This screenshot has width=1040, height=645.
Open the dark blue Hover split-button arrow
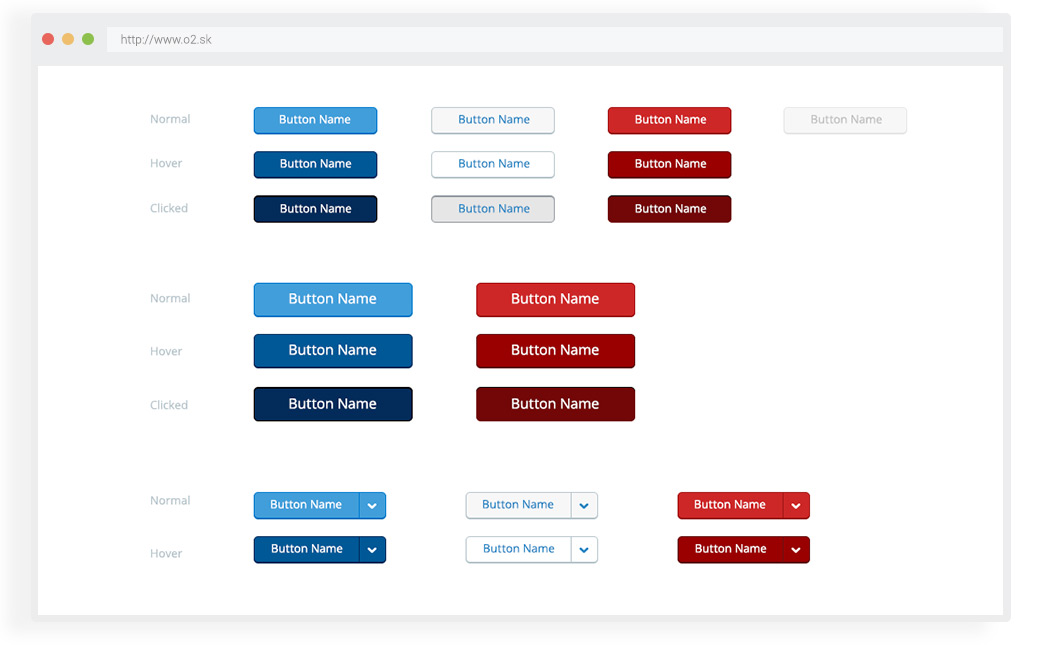372,550
